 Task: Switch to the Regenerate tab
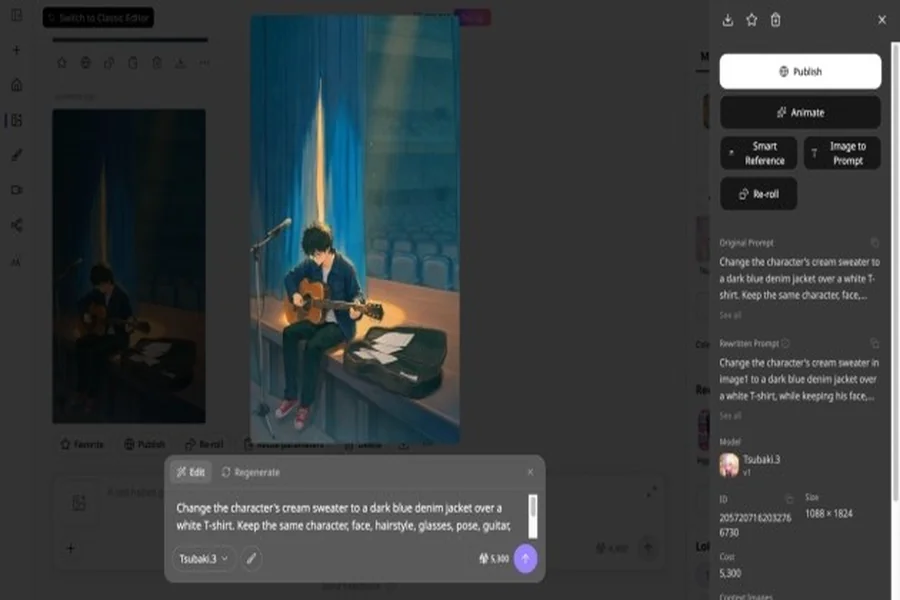[x=251, y=472]
